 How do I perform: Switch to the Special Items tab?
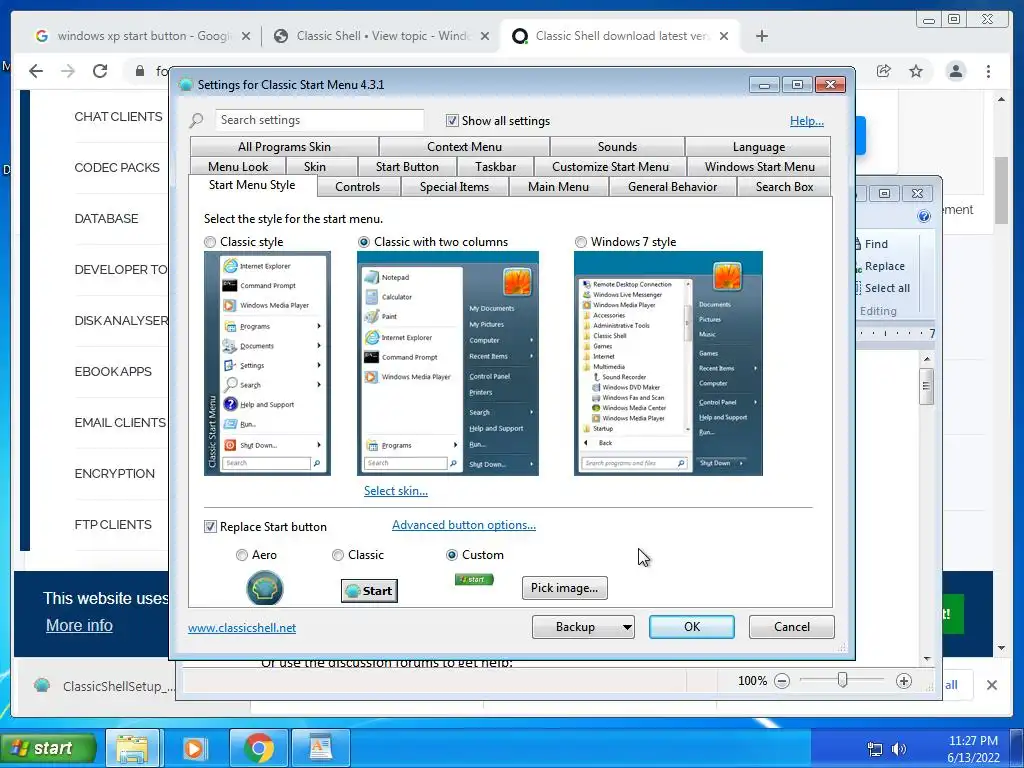coord(454,187)
